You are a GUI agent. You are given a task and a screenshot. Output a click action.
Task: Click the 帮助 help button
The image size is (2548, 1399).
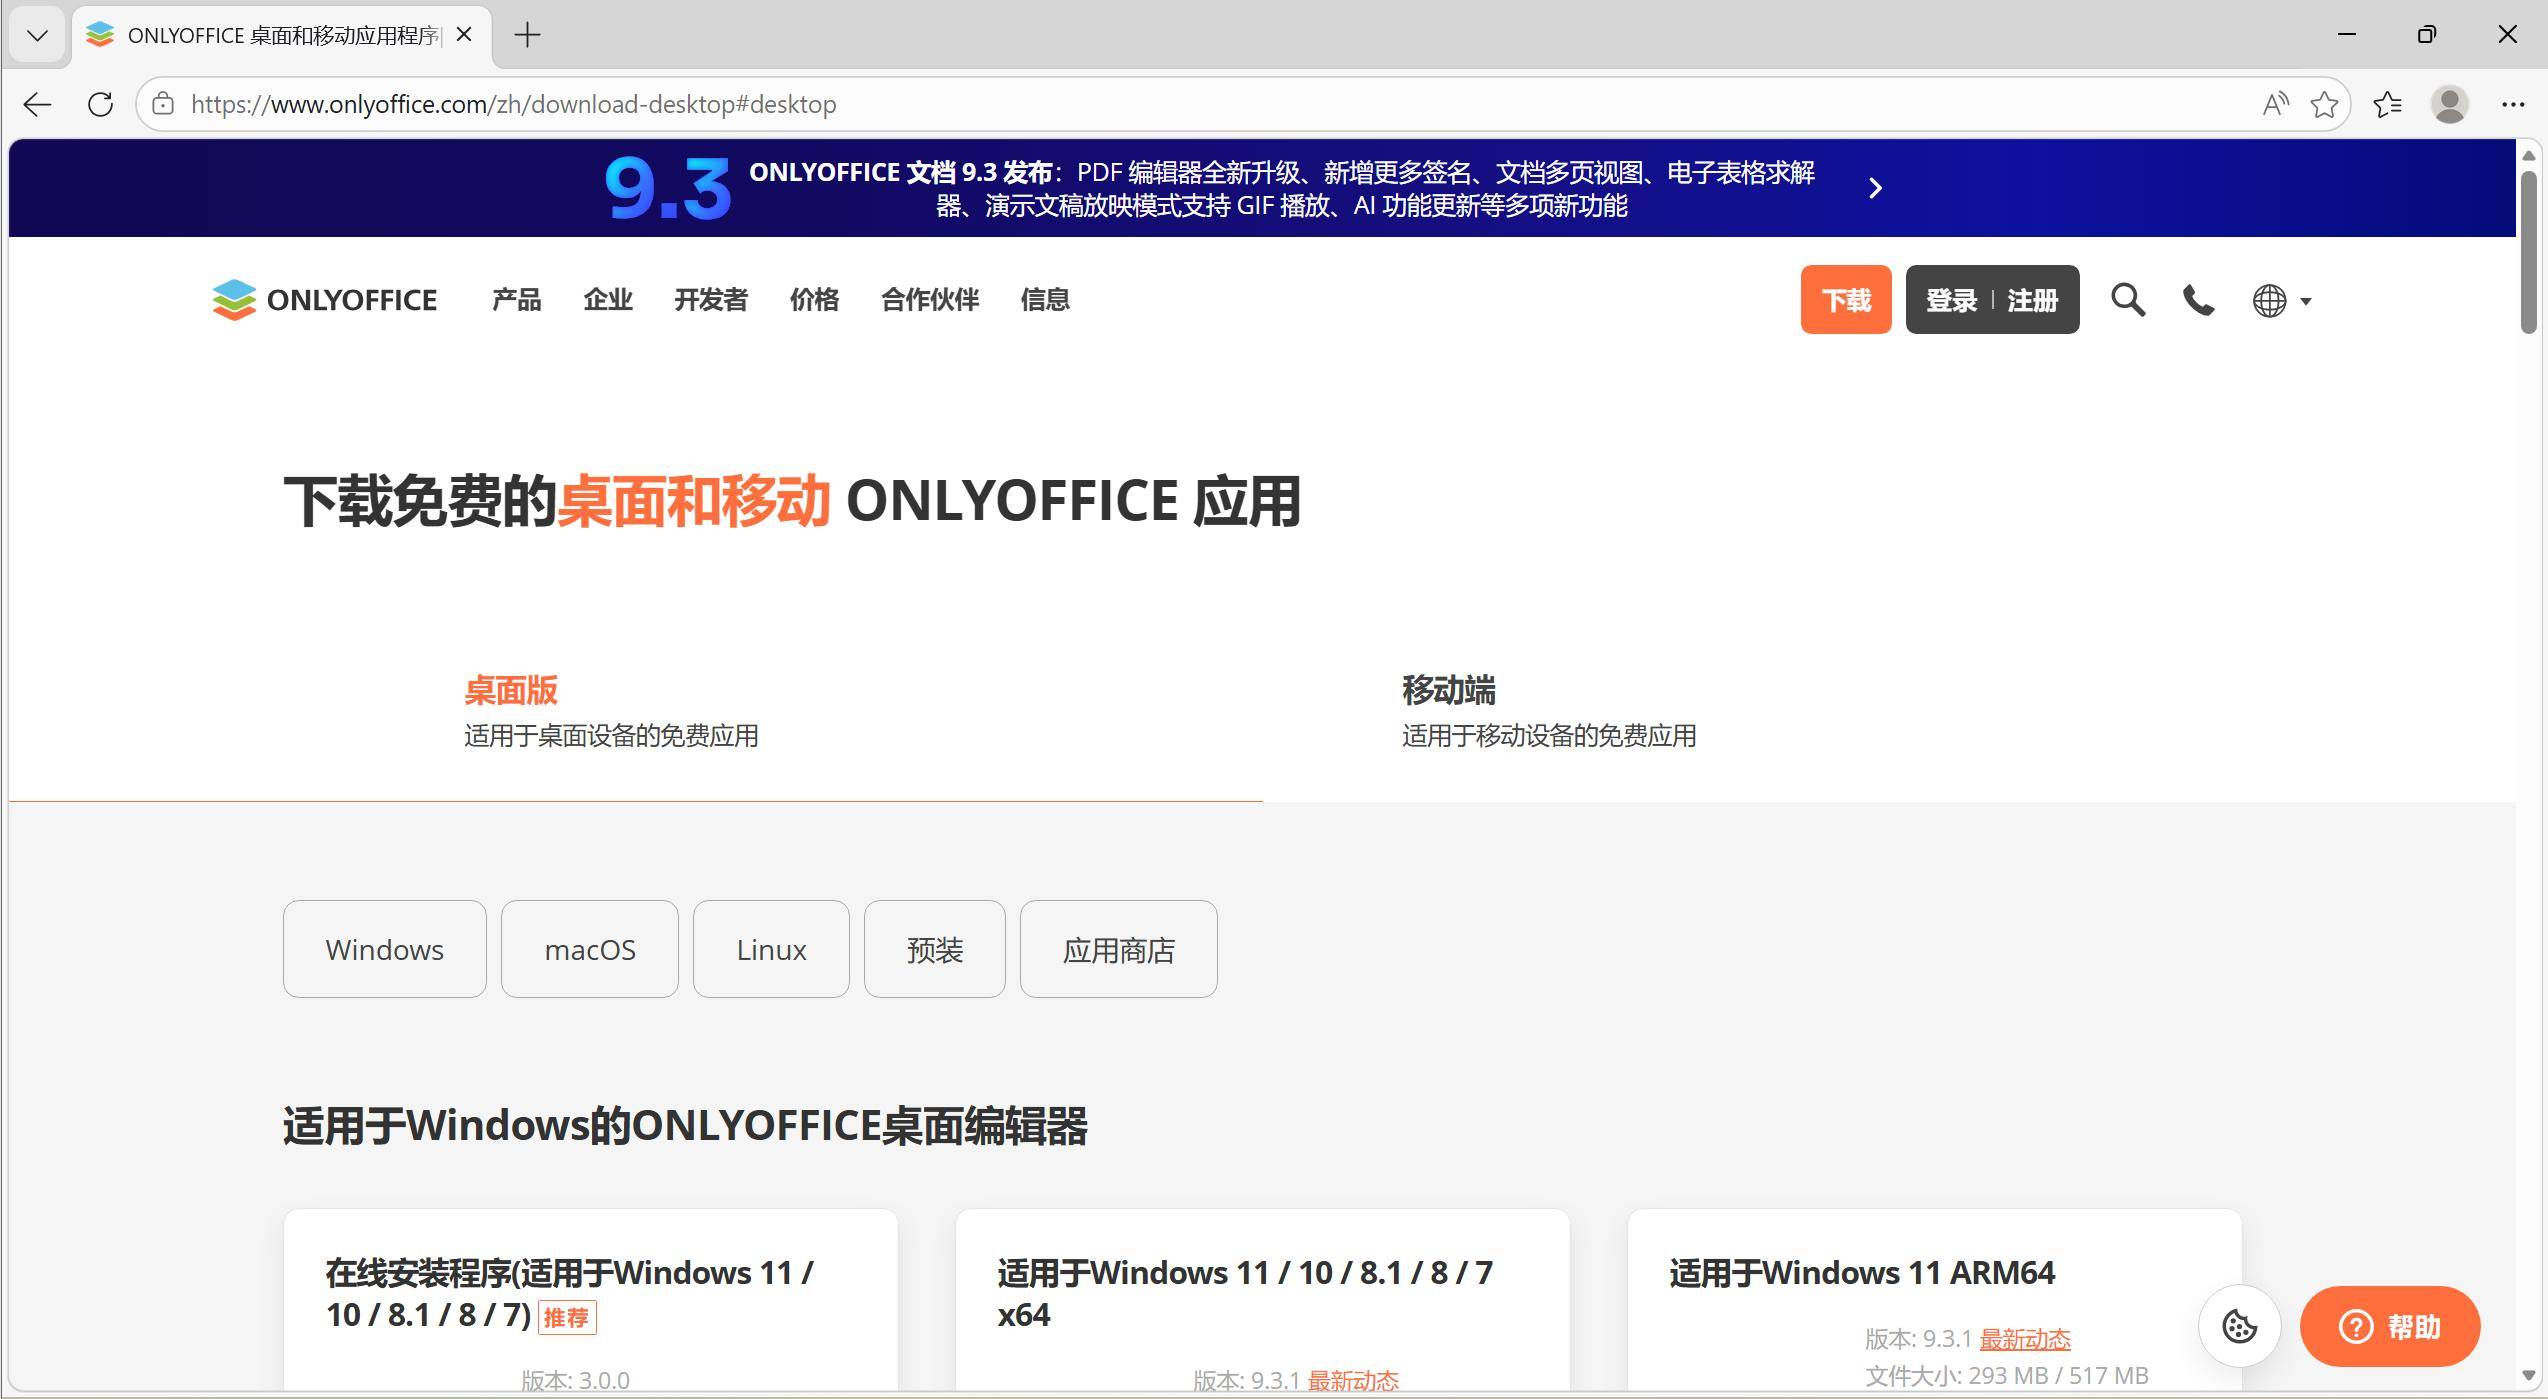(x=2390, y=1326)
